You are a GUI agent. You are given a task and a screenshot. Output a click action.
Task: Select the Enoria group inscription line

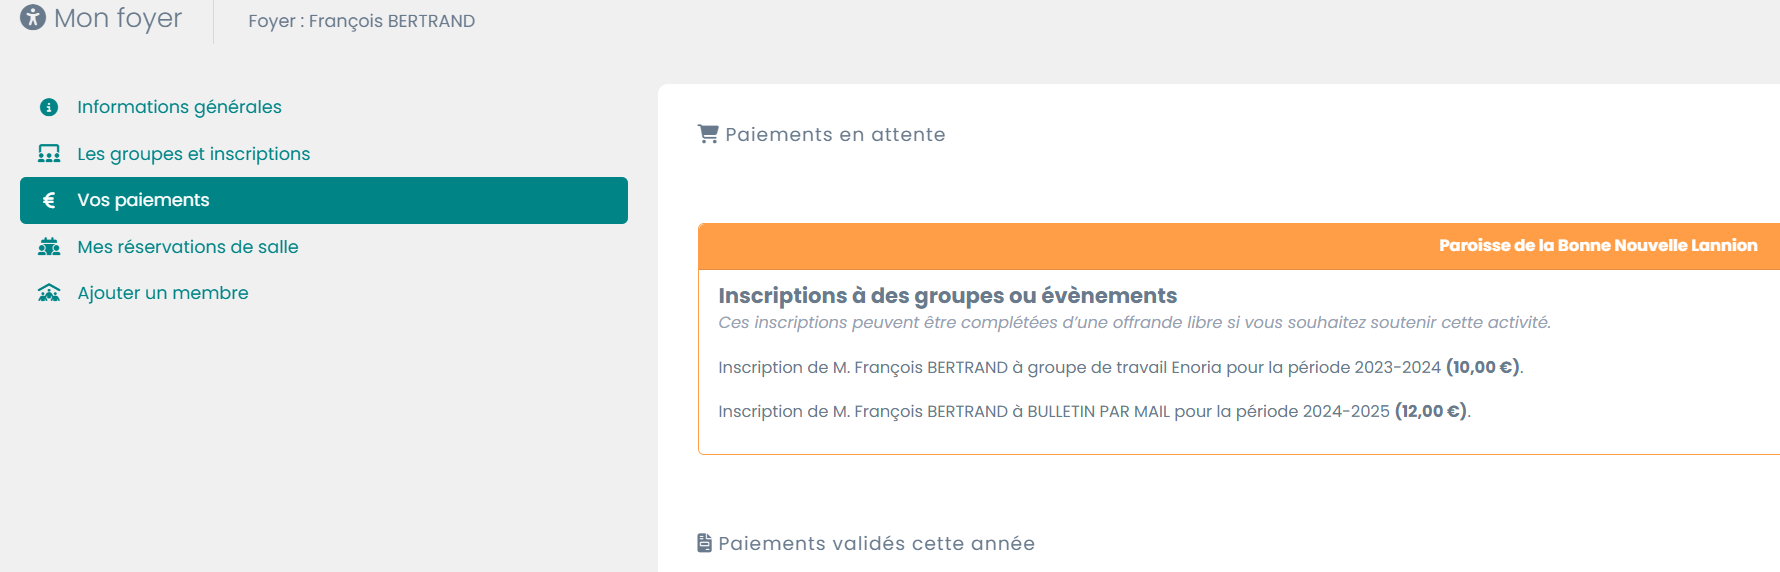1119,367
